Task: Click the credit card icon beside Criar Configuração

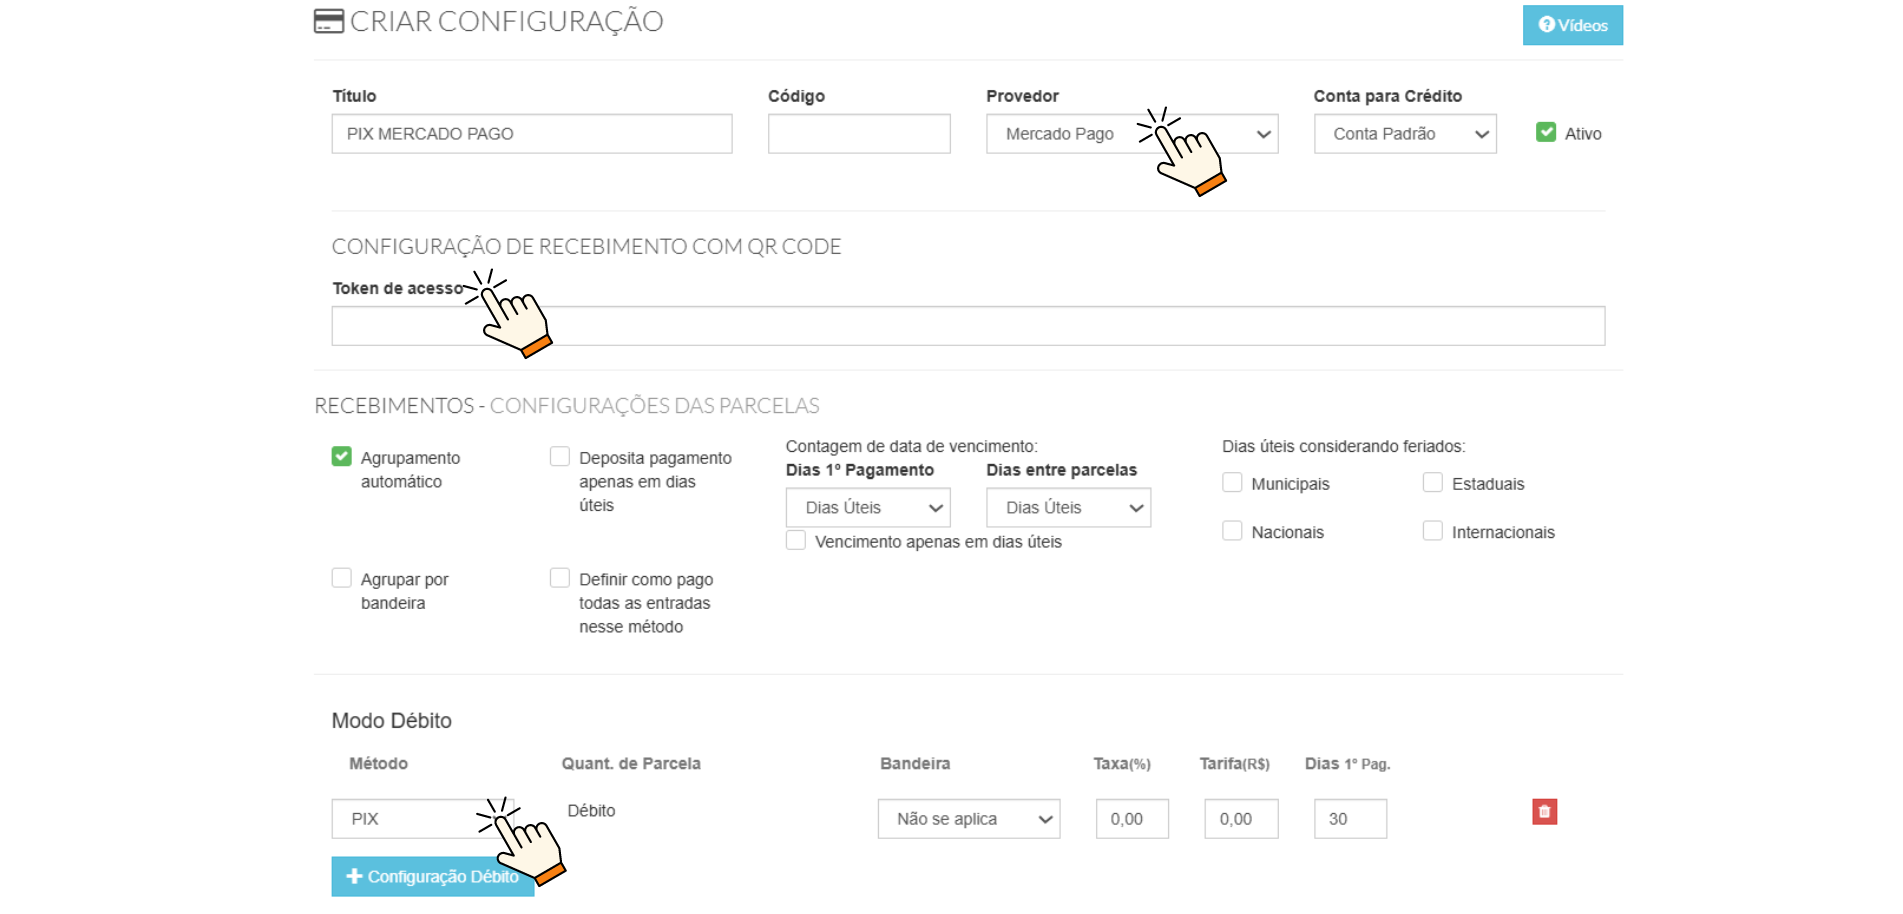Action: tap(328, 21)
